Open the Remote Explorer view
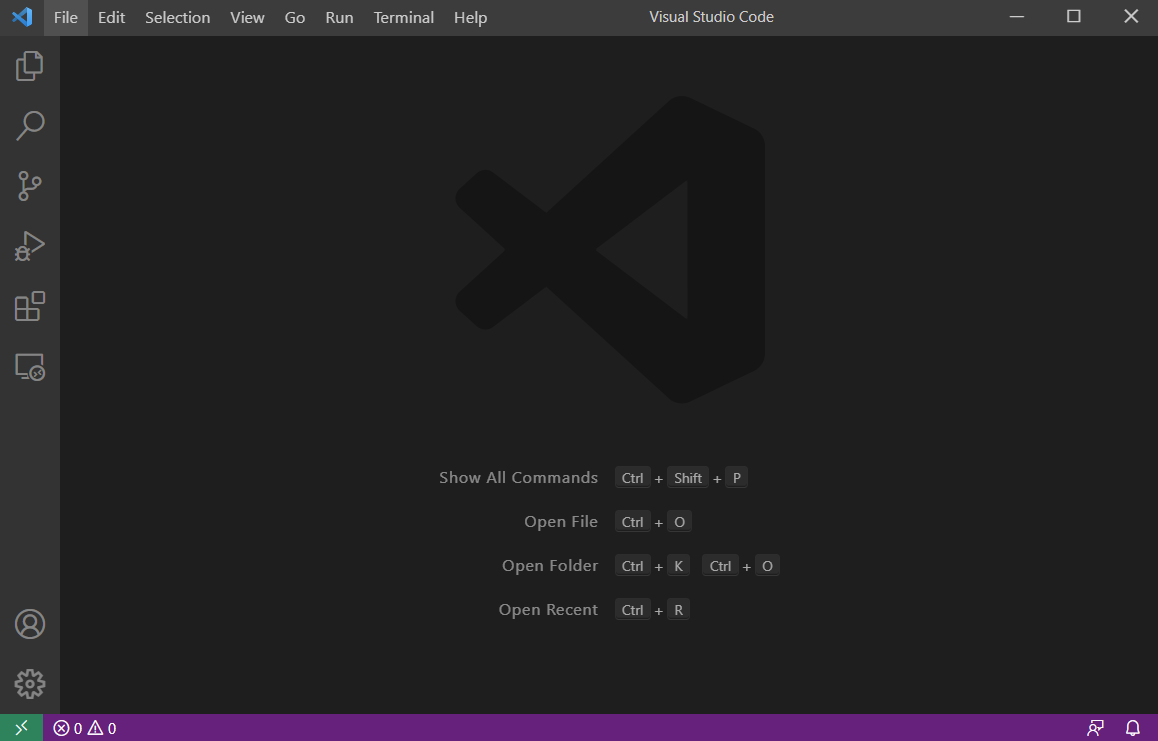The width and height of the screenshot is (1158, 741). 29,366
